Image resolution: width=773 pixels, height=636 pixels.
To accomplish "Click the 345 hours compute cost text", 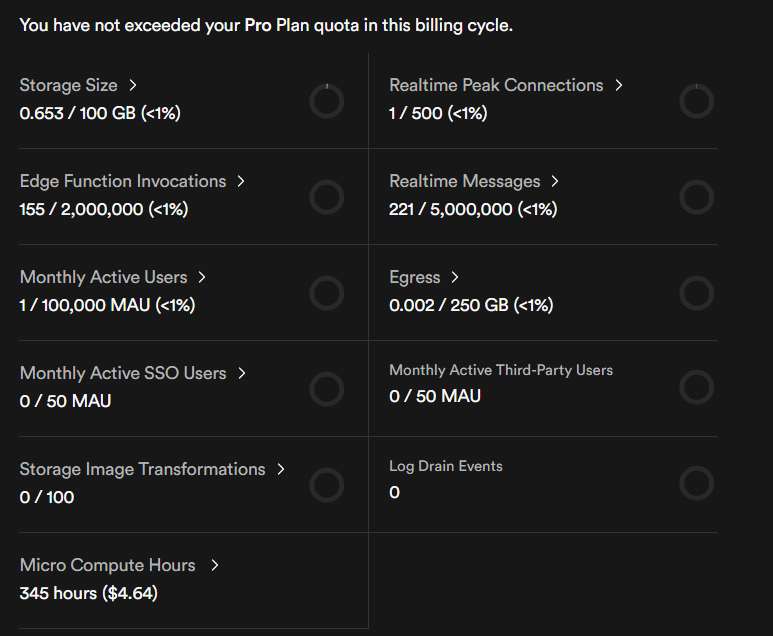I will coord(88,593).
